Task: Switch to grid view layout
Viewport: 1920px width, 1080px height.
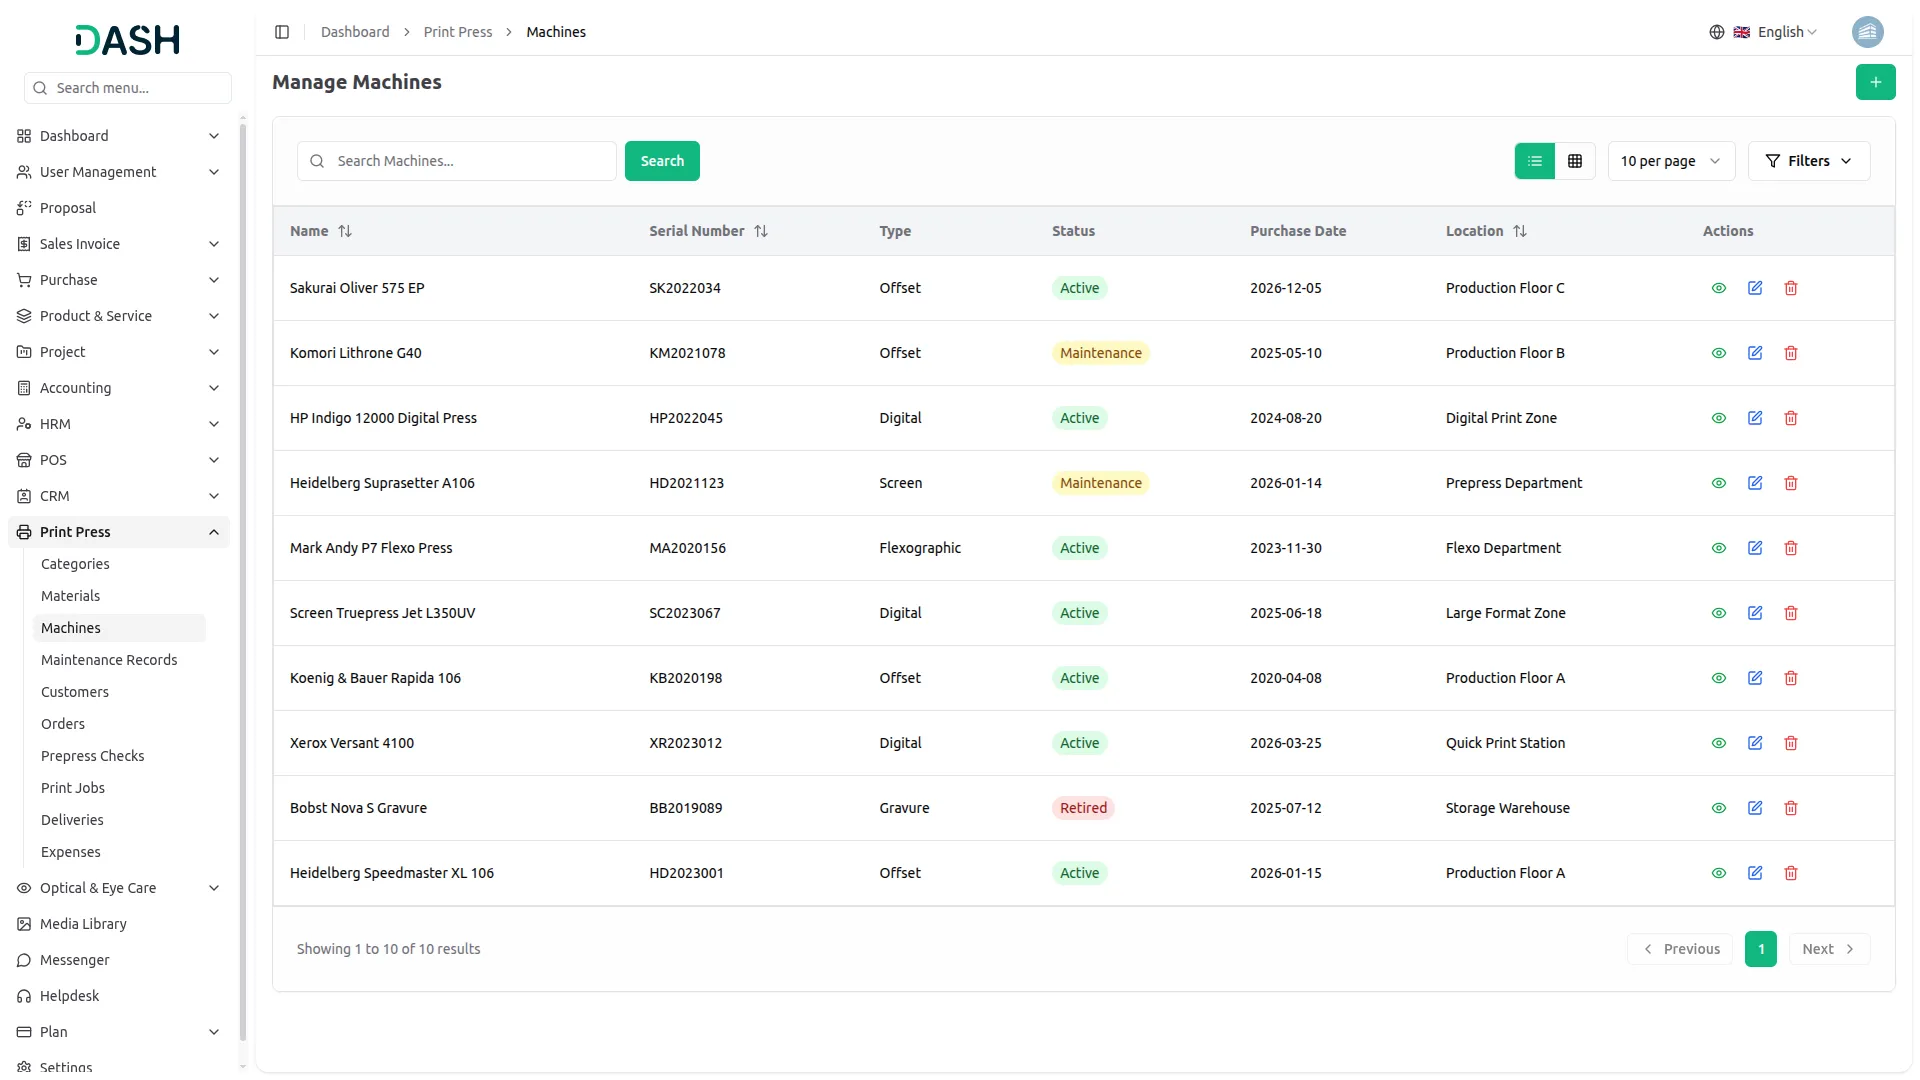Action: pyautogui.click(x=1575, y=161)
